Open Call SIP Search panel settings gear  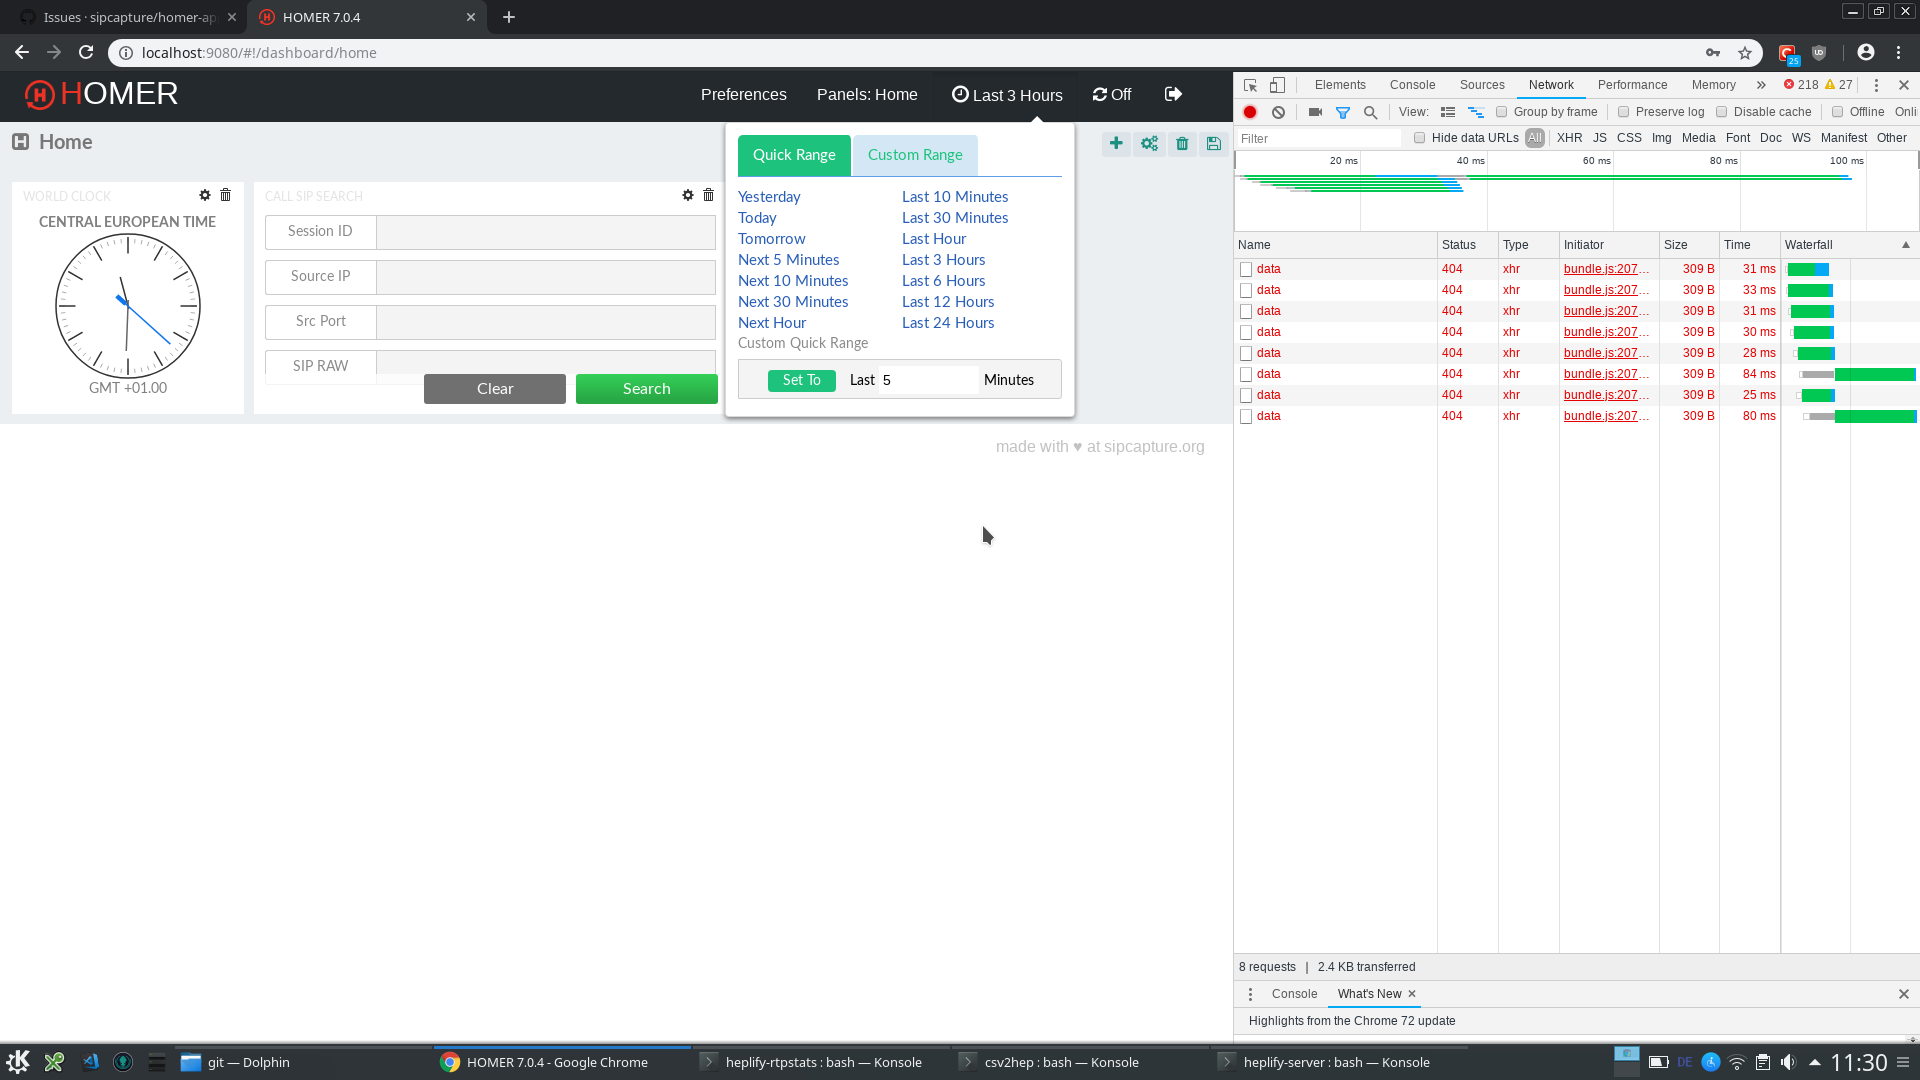[x=687, y=195]
